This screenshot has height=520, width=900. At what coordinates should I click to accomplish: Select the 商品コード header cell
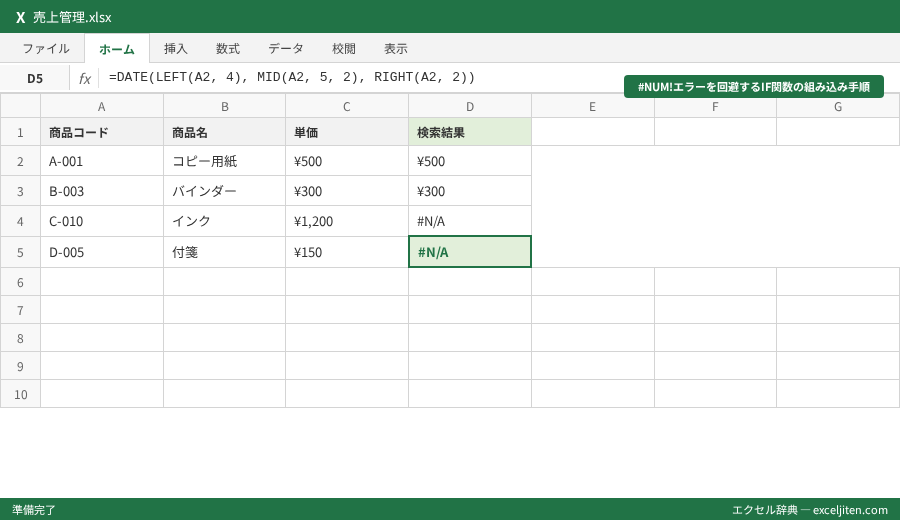[102, 132]
